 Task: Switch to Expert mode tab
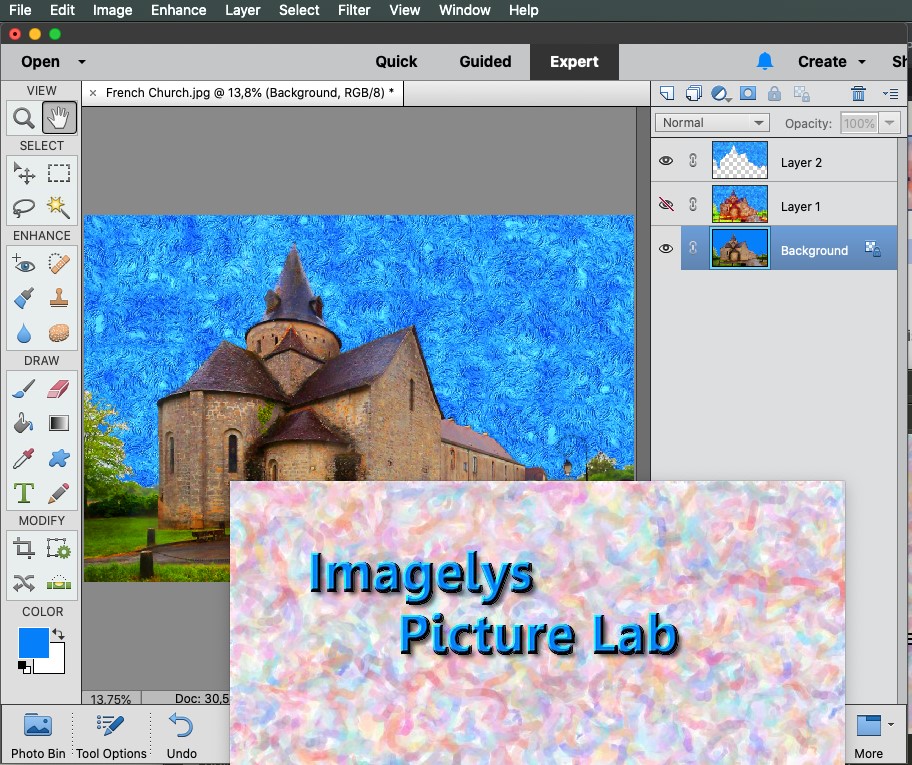point(574,62)
